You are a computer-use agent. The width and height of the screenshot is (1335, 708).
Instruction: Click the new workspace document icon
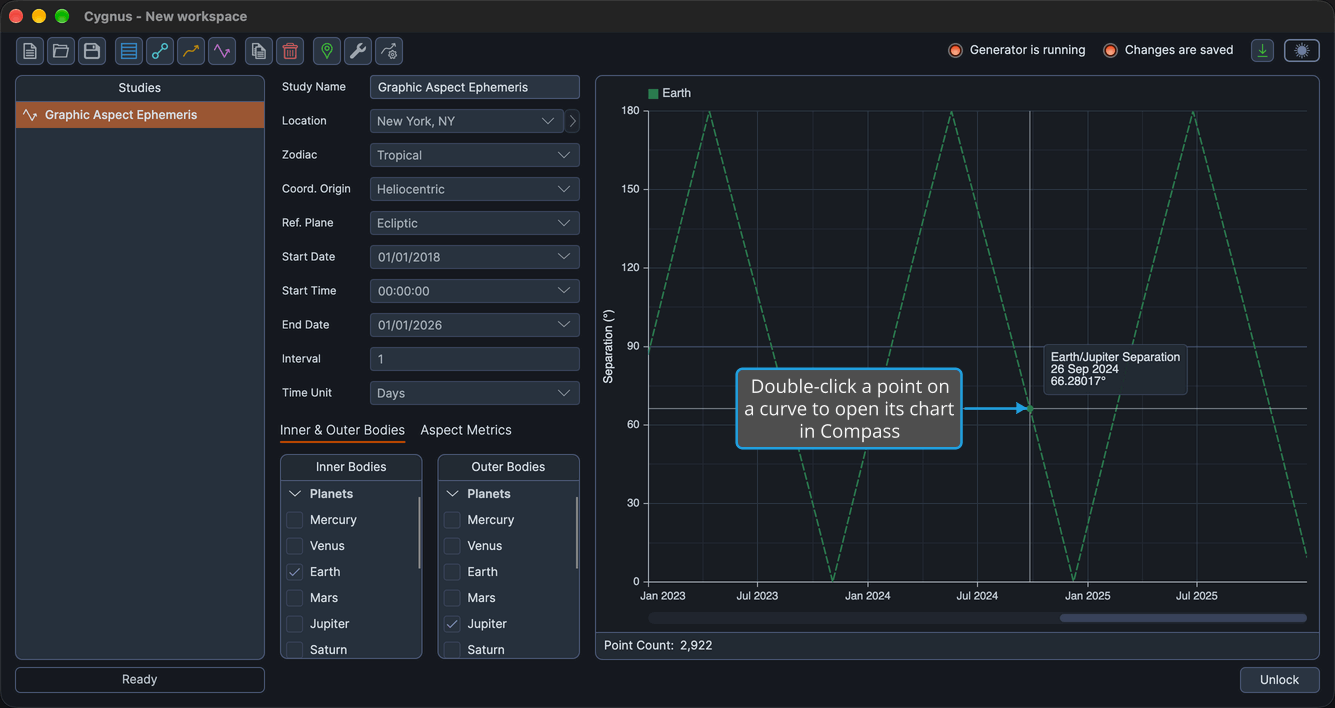click(30, 51)
